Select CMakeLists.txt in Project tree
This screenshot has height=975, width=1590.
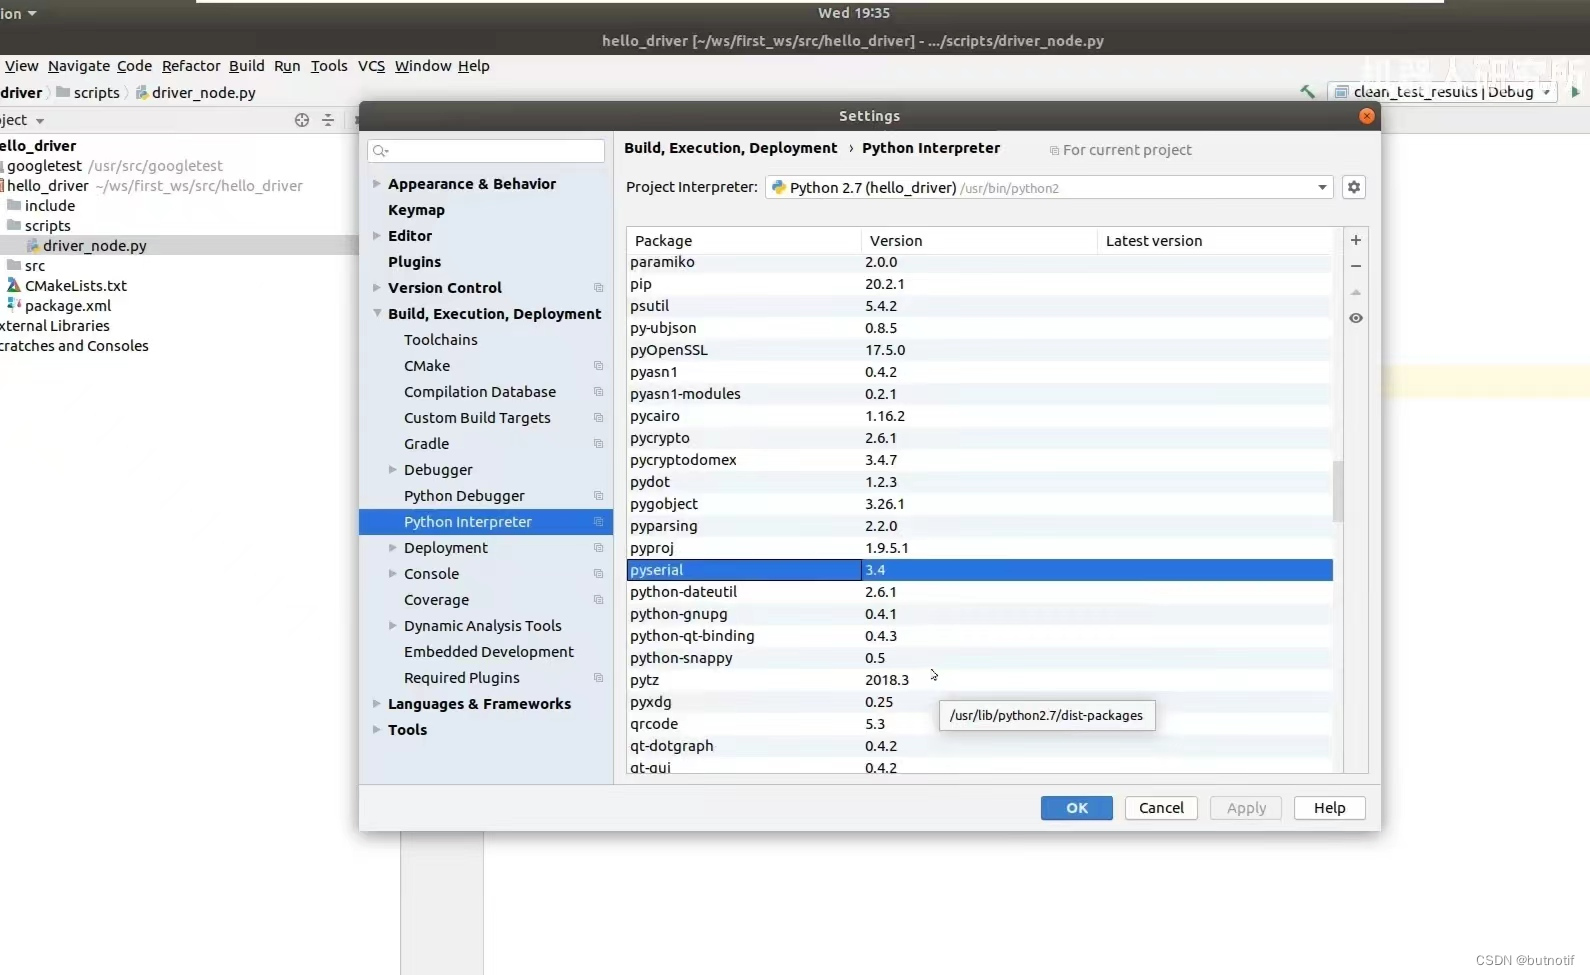coord(76,286)
